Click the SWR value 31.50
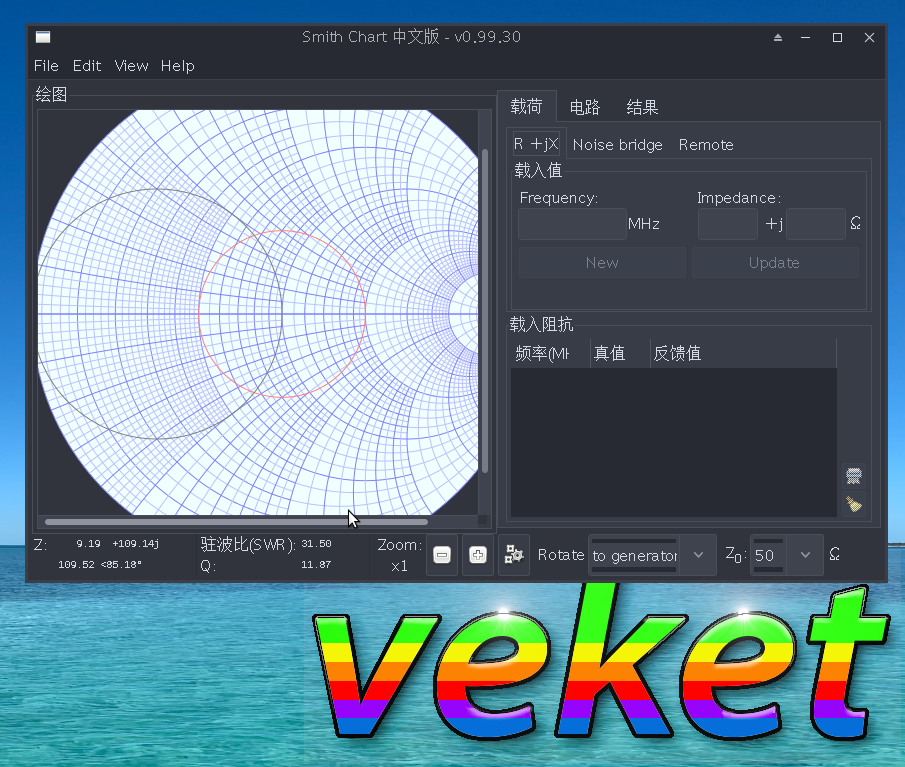The width and height of the screenshot is (905, 767). click(x=316, y=544)
